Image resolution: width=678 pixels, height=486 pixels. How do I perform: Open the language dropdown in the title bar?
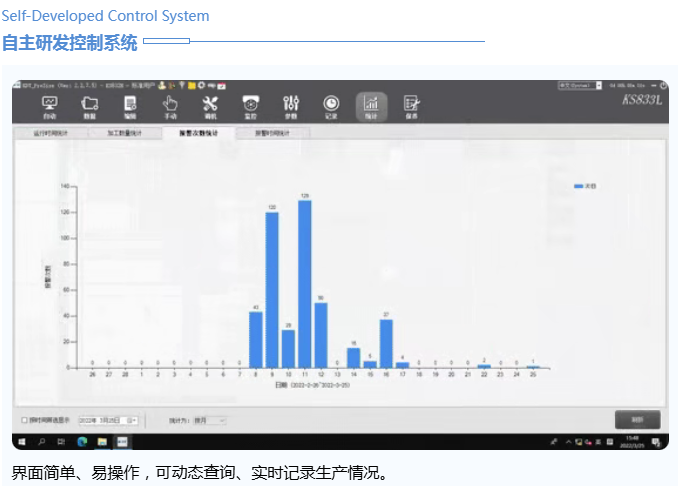tap(599, 86)
